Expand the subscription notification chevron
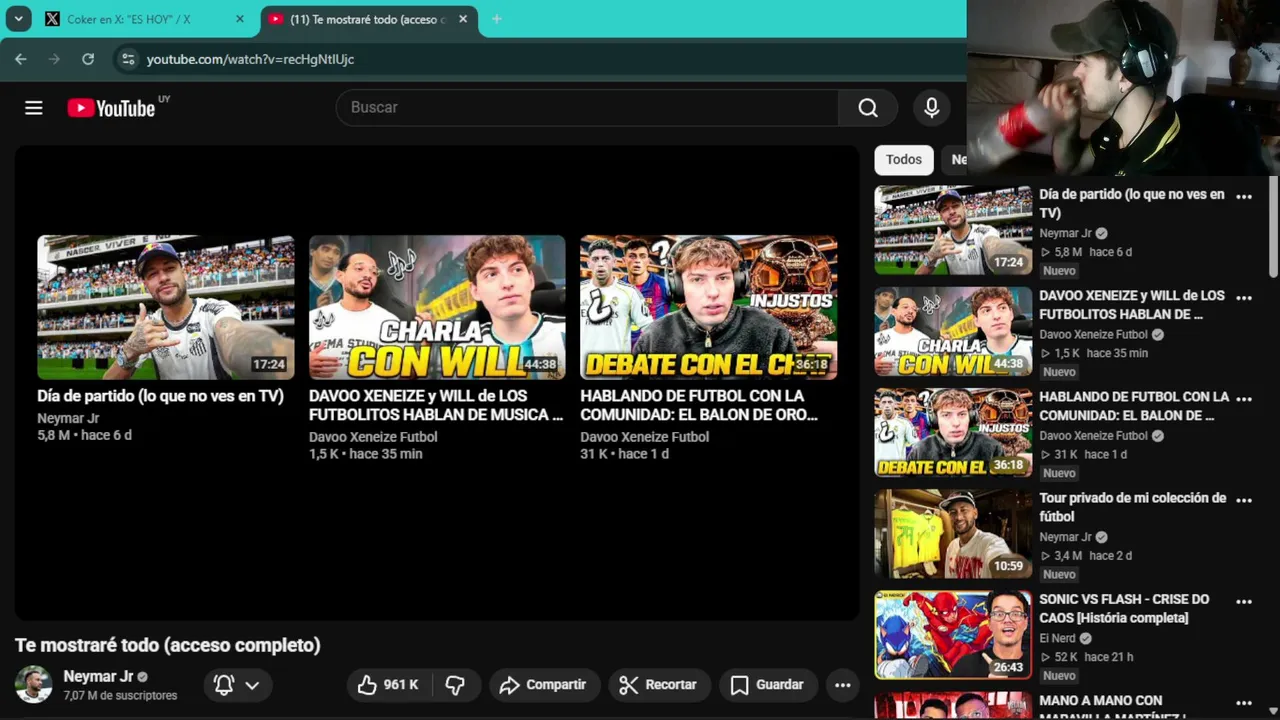This screenshot has height=720, width=1280. tap(252, 685)
